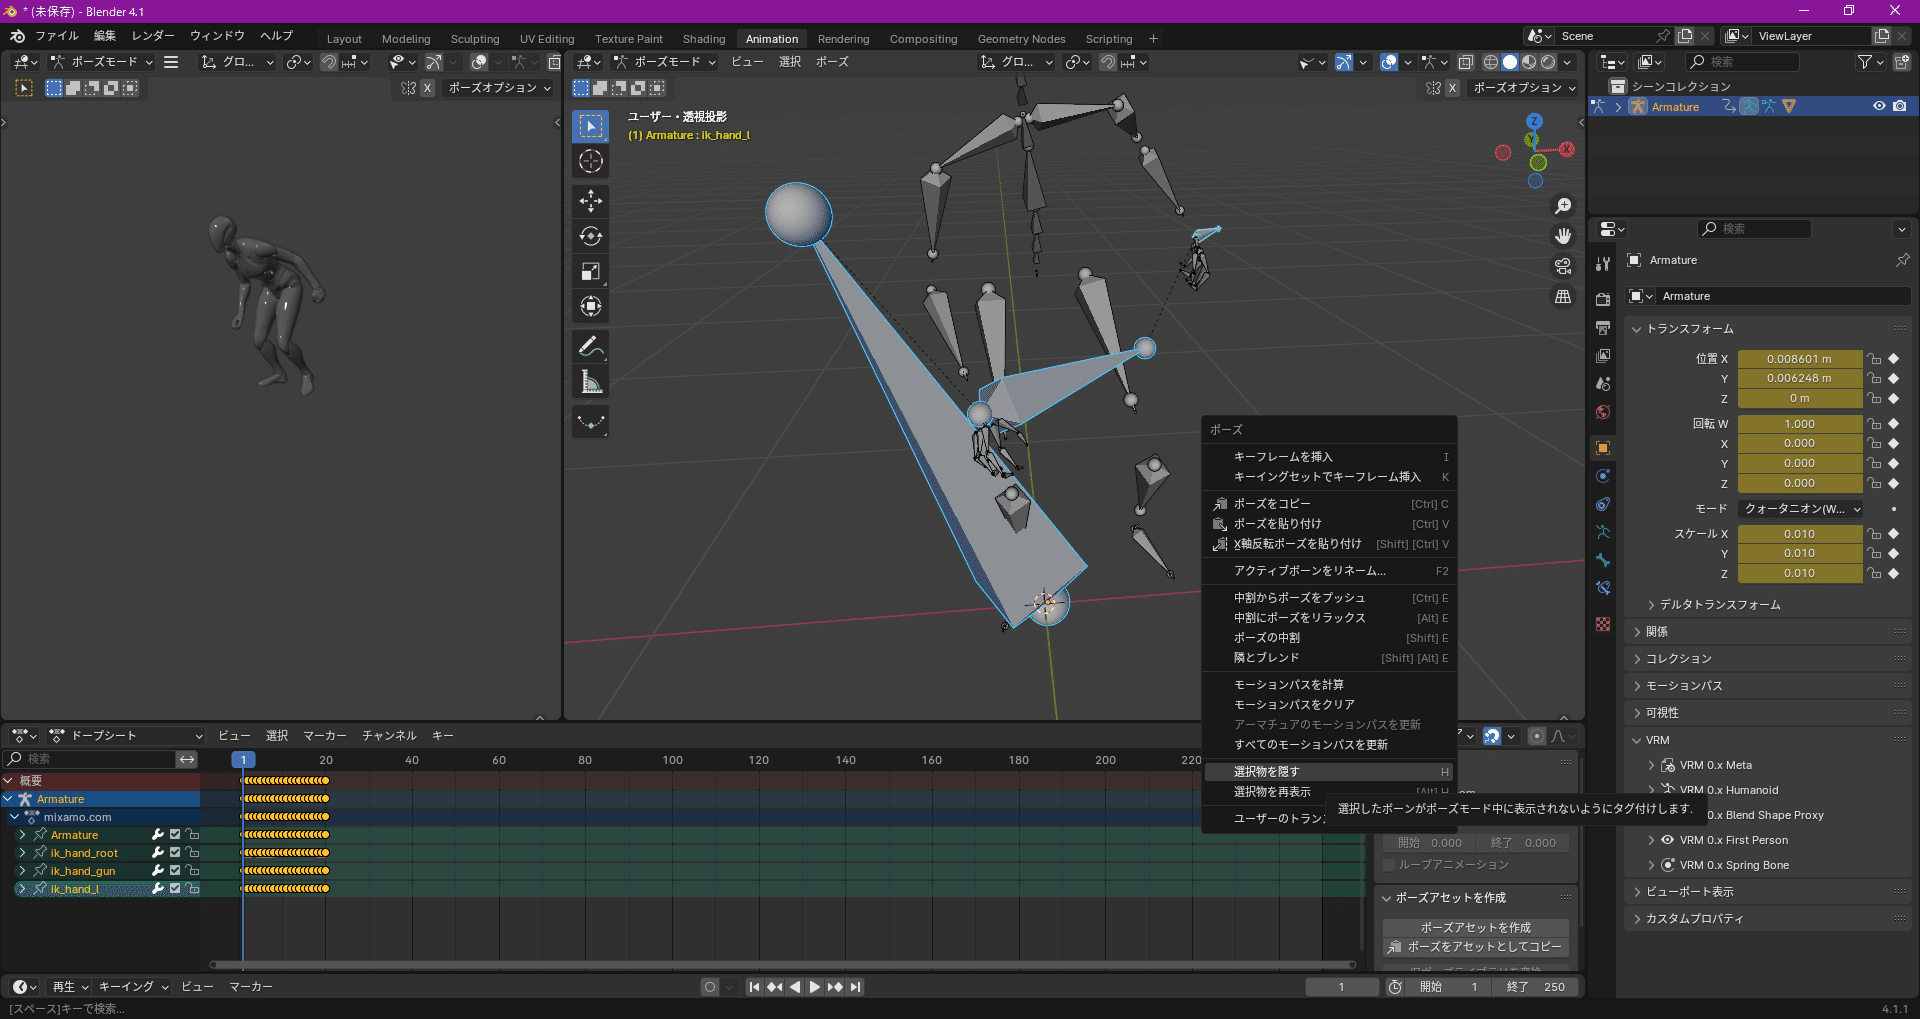The image size is (1920, 1019).
Task: Jump to the last frame button
Action: tap(855, 987)
